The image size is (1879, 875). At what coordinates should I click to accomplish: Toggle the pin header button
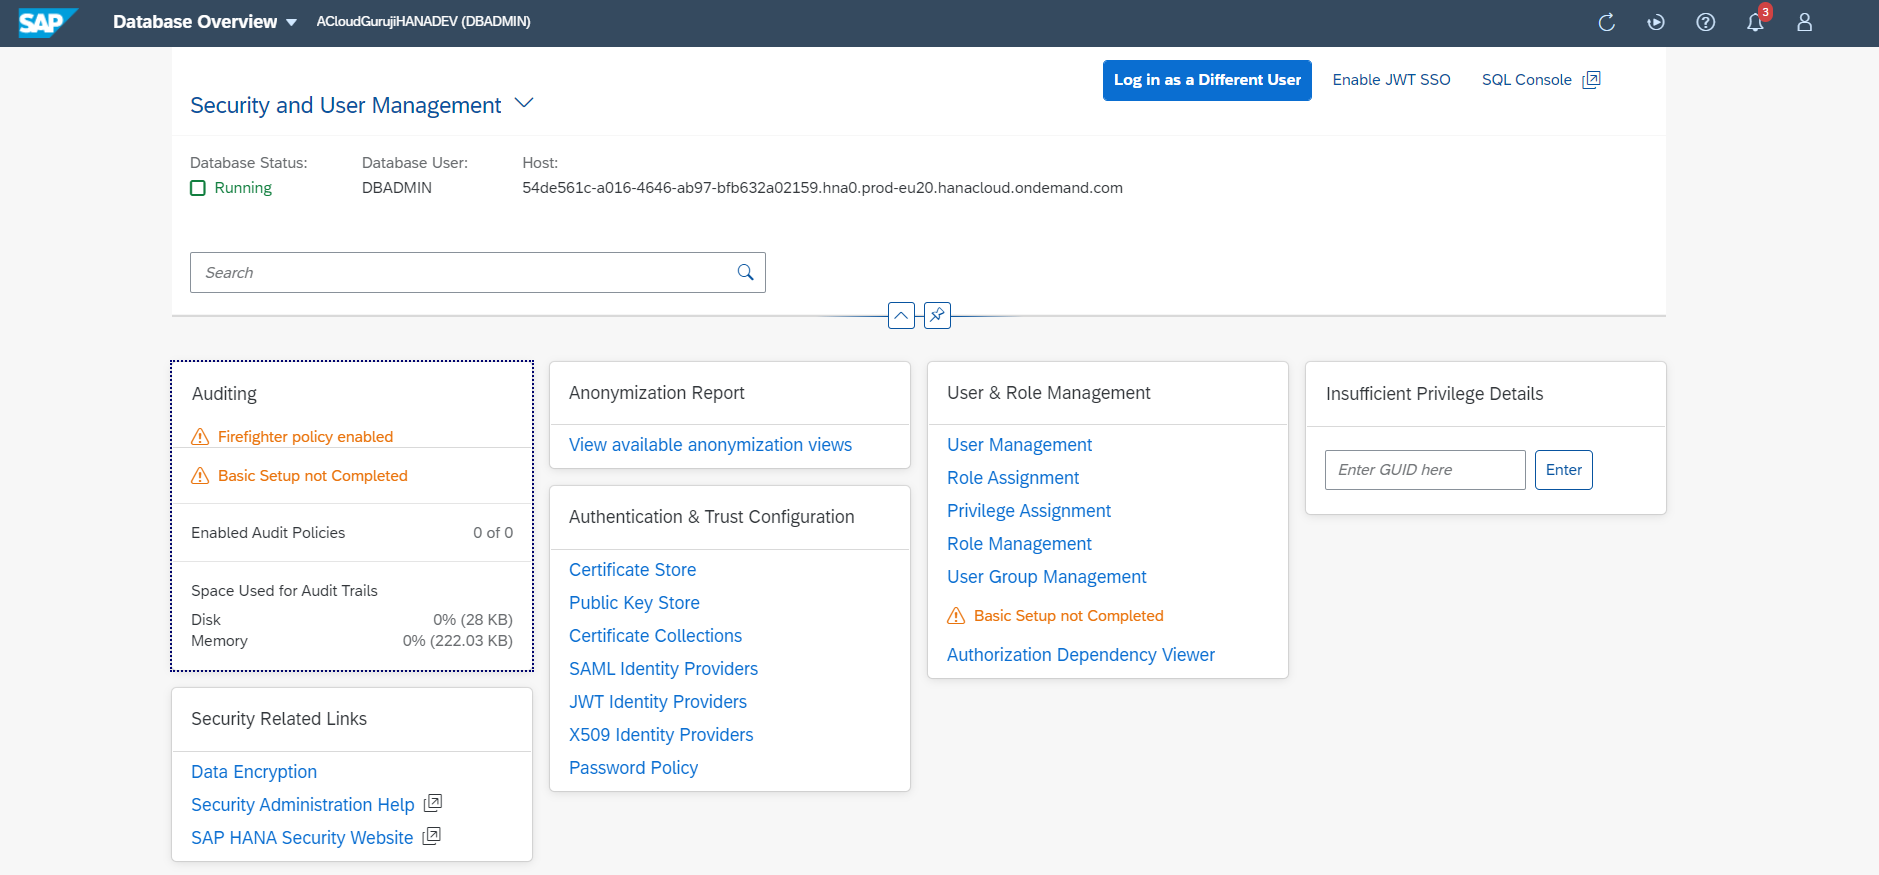pyautogui.click(x=937, y=315)
